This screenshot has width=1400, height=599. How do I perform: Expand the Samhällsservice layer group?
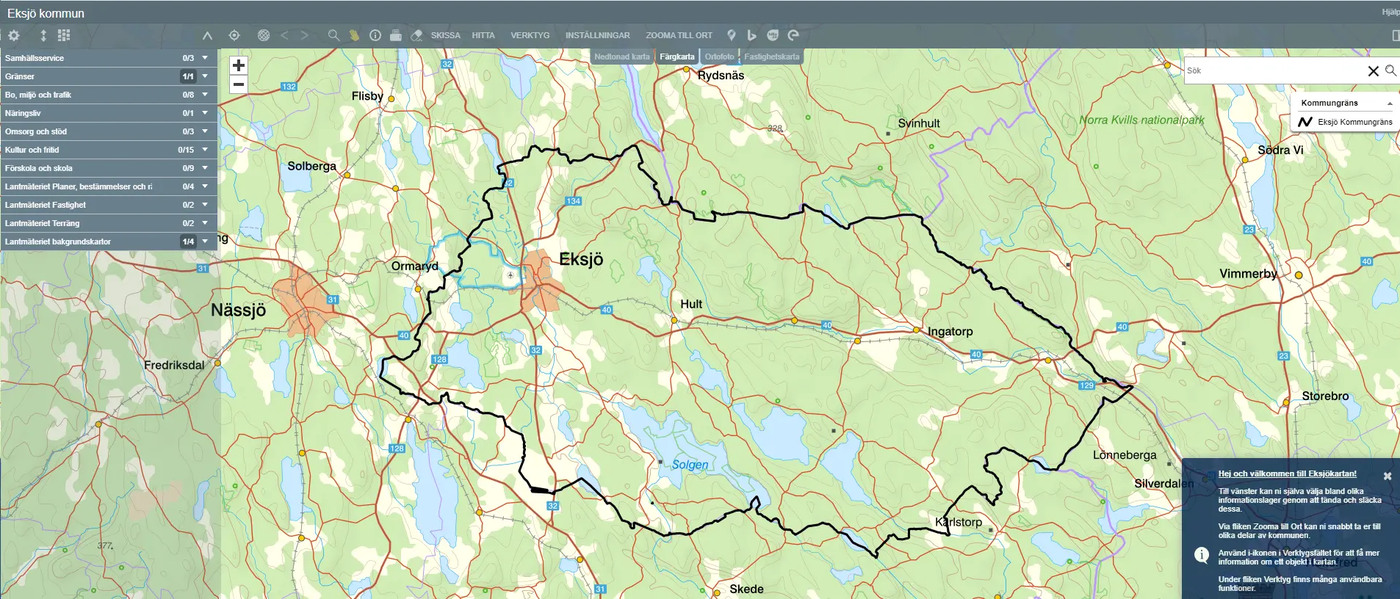point(203,58)
